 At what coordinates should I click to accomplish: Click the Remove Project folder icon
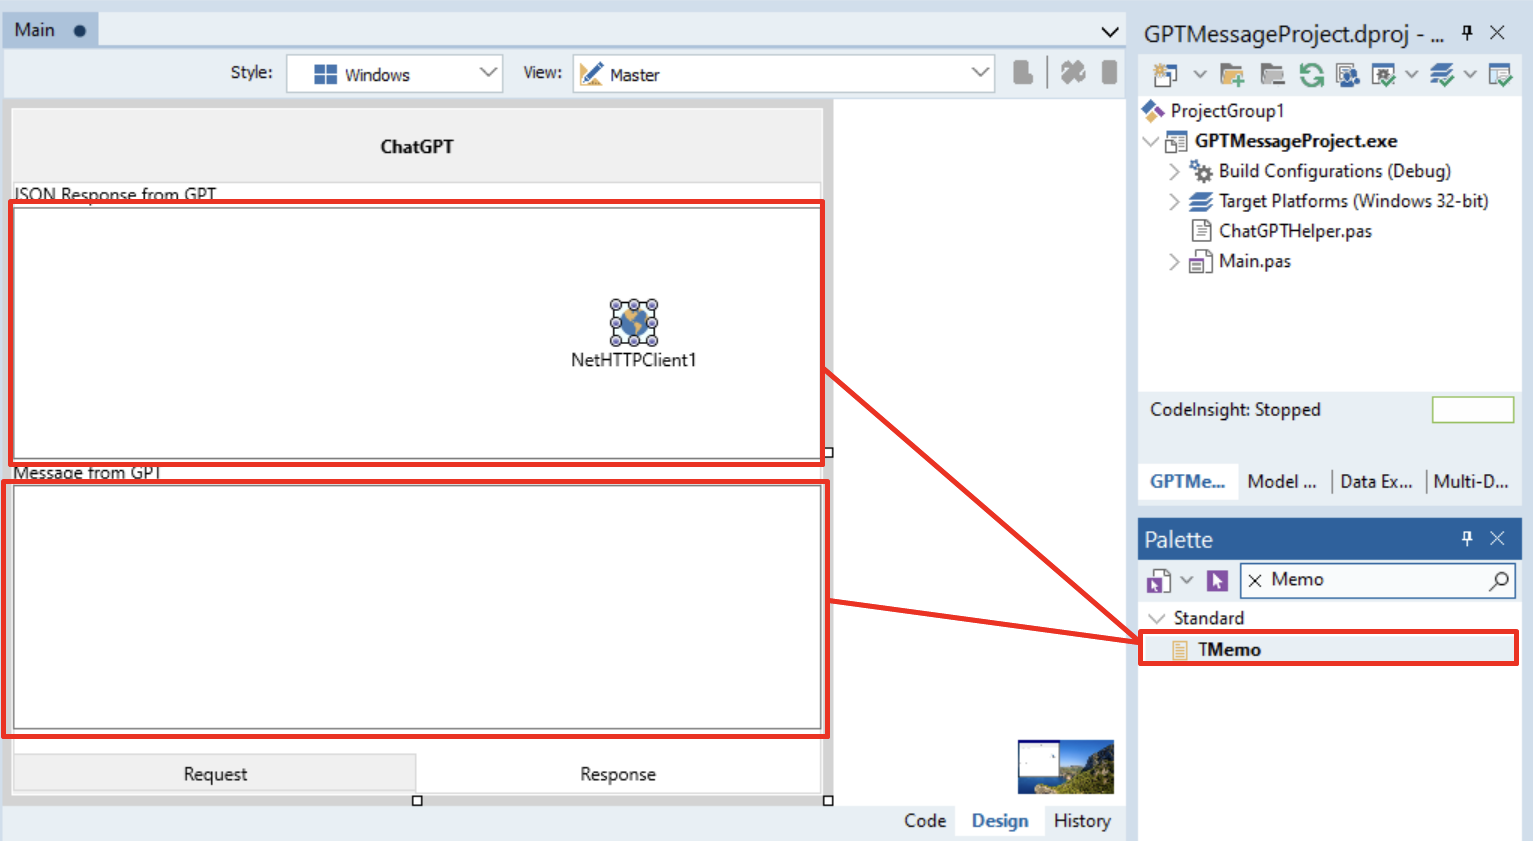coord(1272,74)
